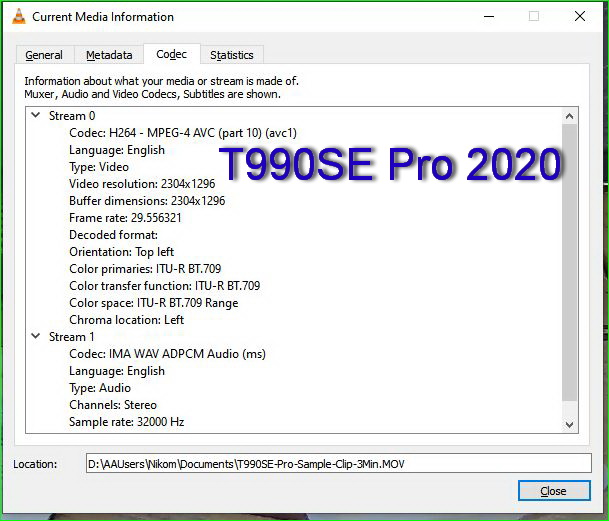Select the Codec tab

coord(172,54)
